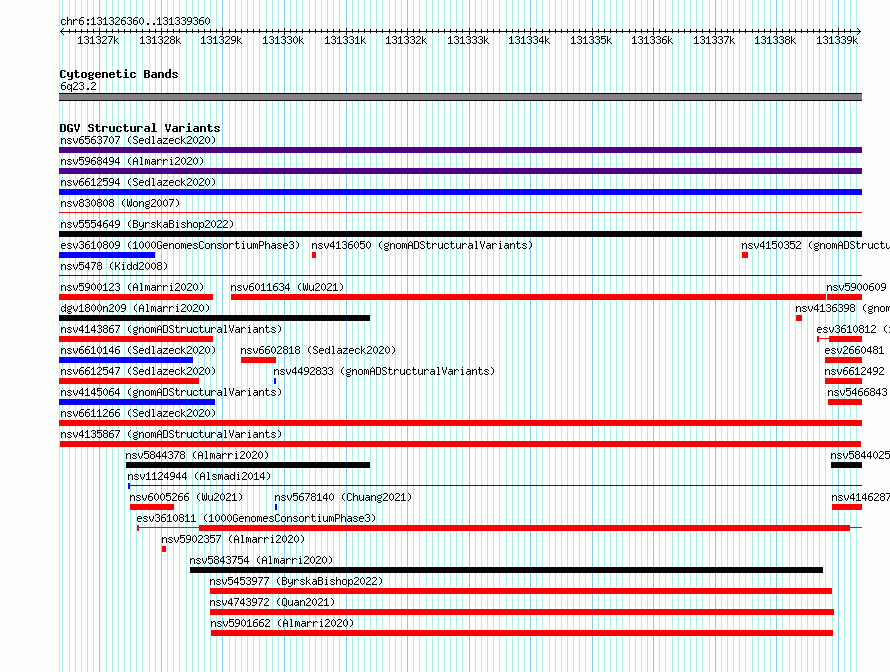
Task: Click the DGV Structural Variants track title
Action: click(140, 128)
